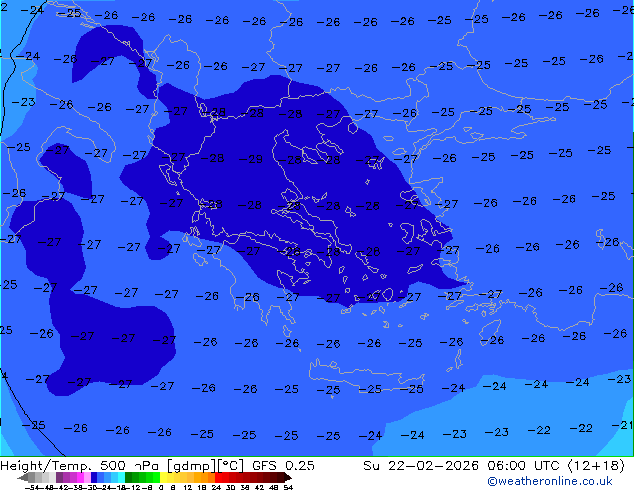Screen dimensions: 634x490
Task: Click the "GFS 0.25" model label
Action: (x=283, y=466)
